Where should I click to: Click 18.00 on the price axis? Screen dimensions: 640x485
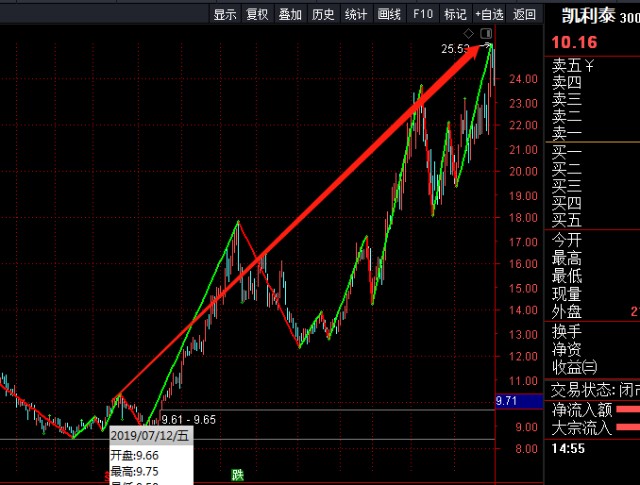(x=523, y=218)
